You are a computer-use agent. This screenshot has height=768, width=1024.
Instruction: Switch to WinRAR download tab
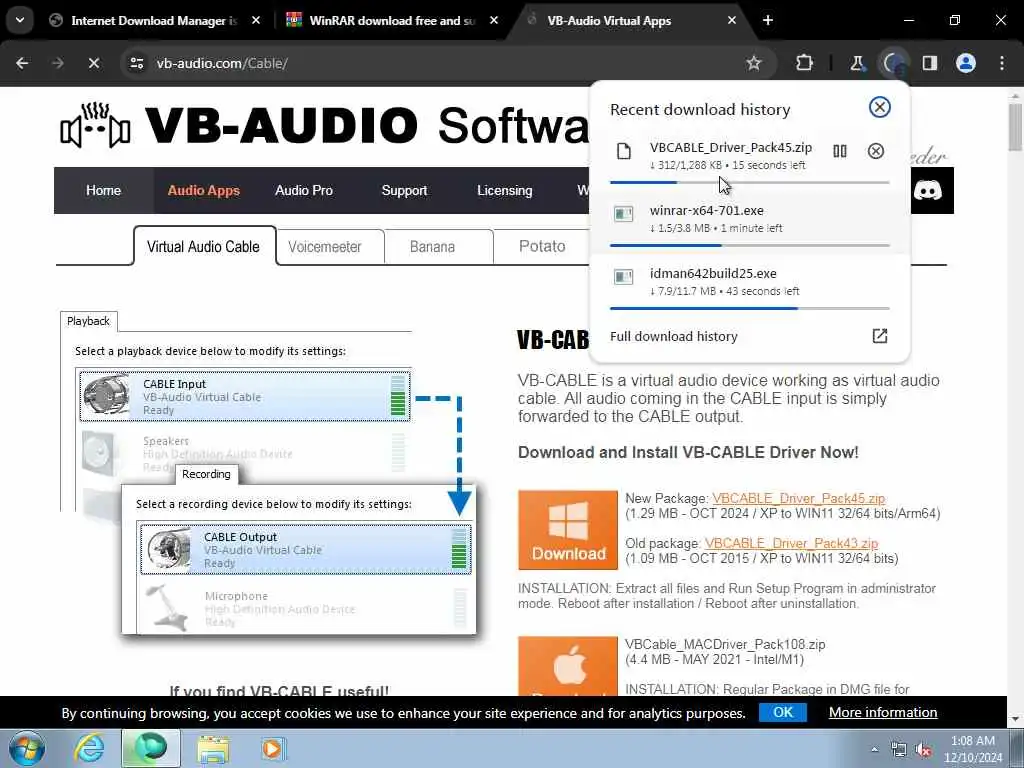[x=392, y=20]
